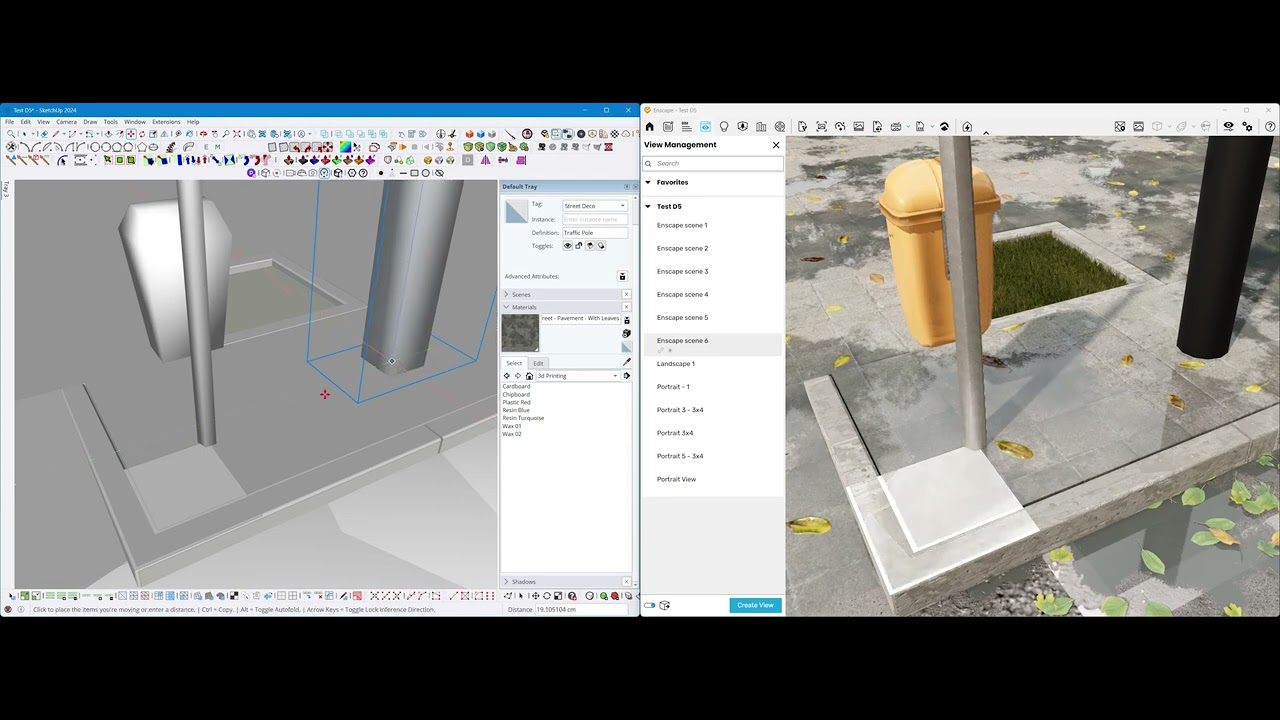Open the Extensions menu
Screen dimensions: 1280x720
(166, 122)
